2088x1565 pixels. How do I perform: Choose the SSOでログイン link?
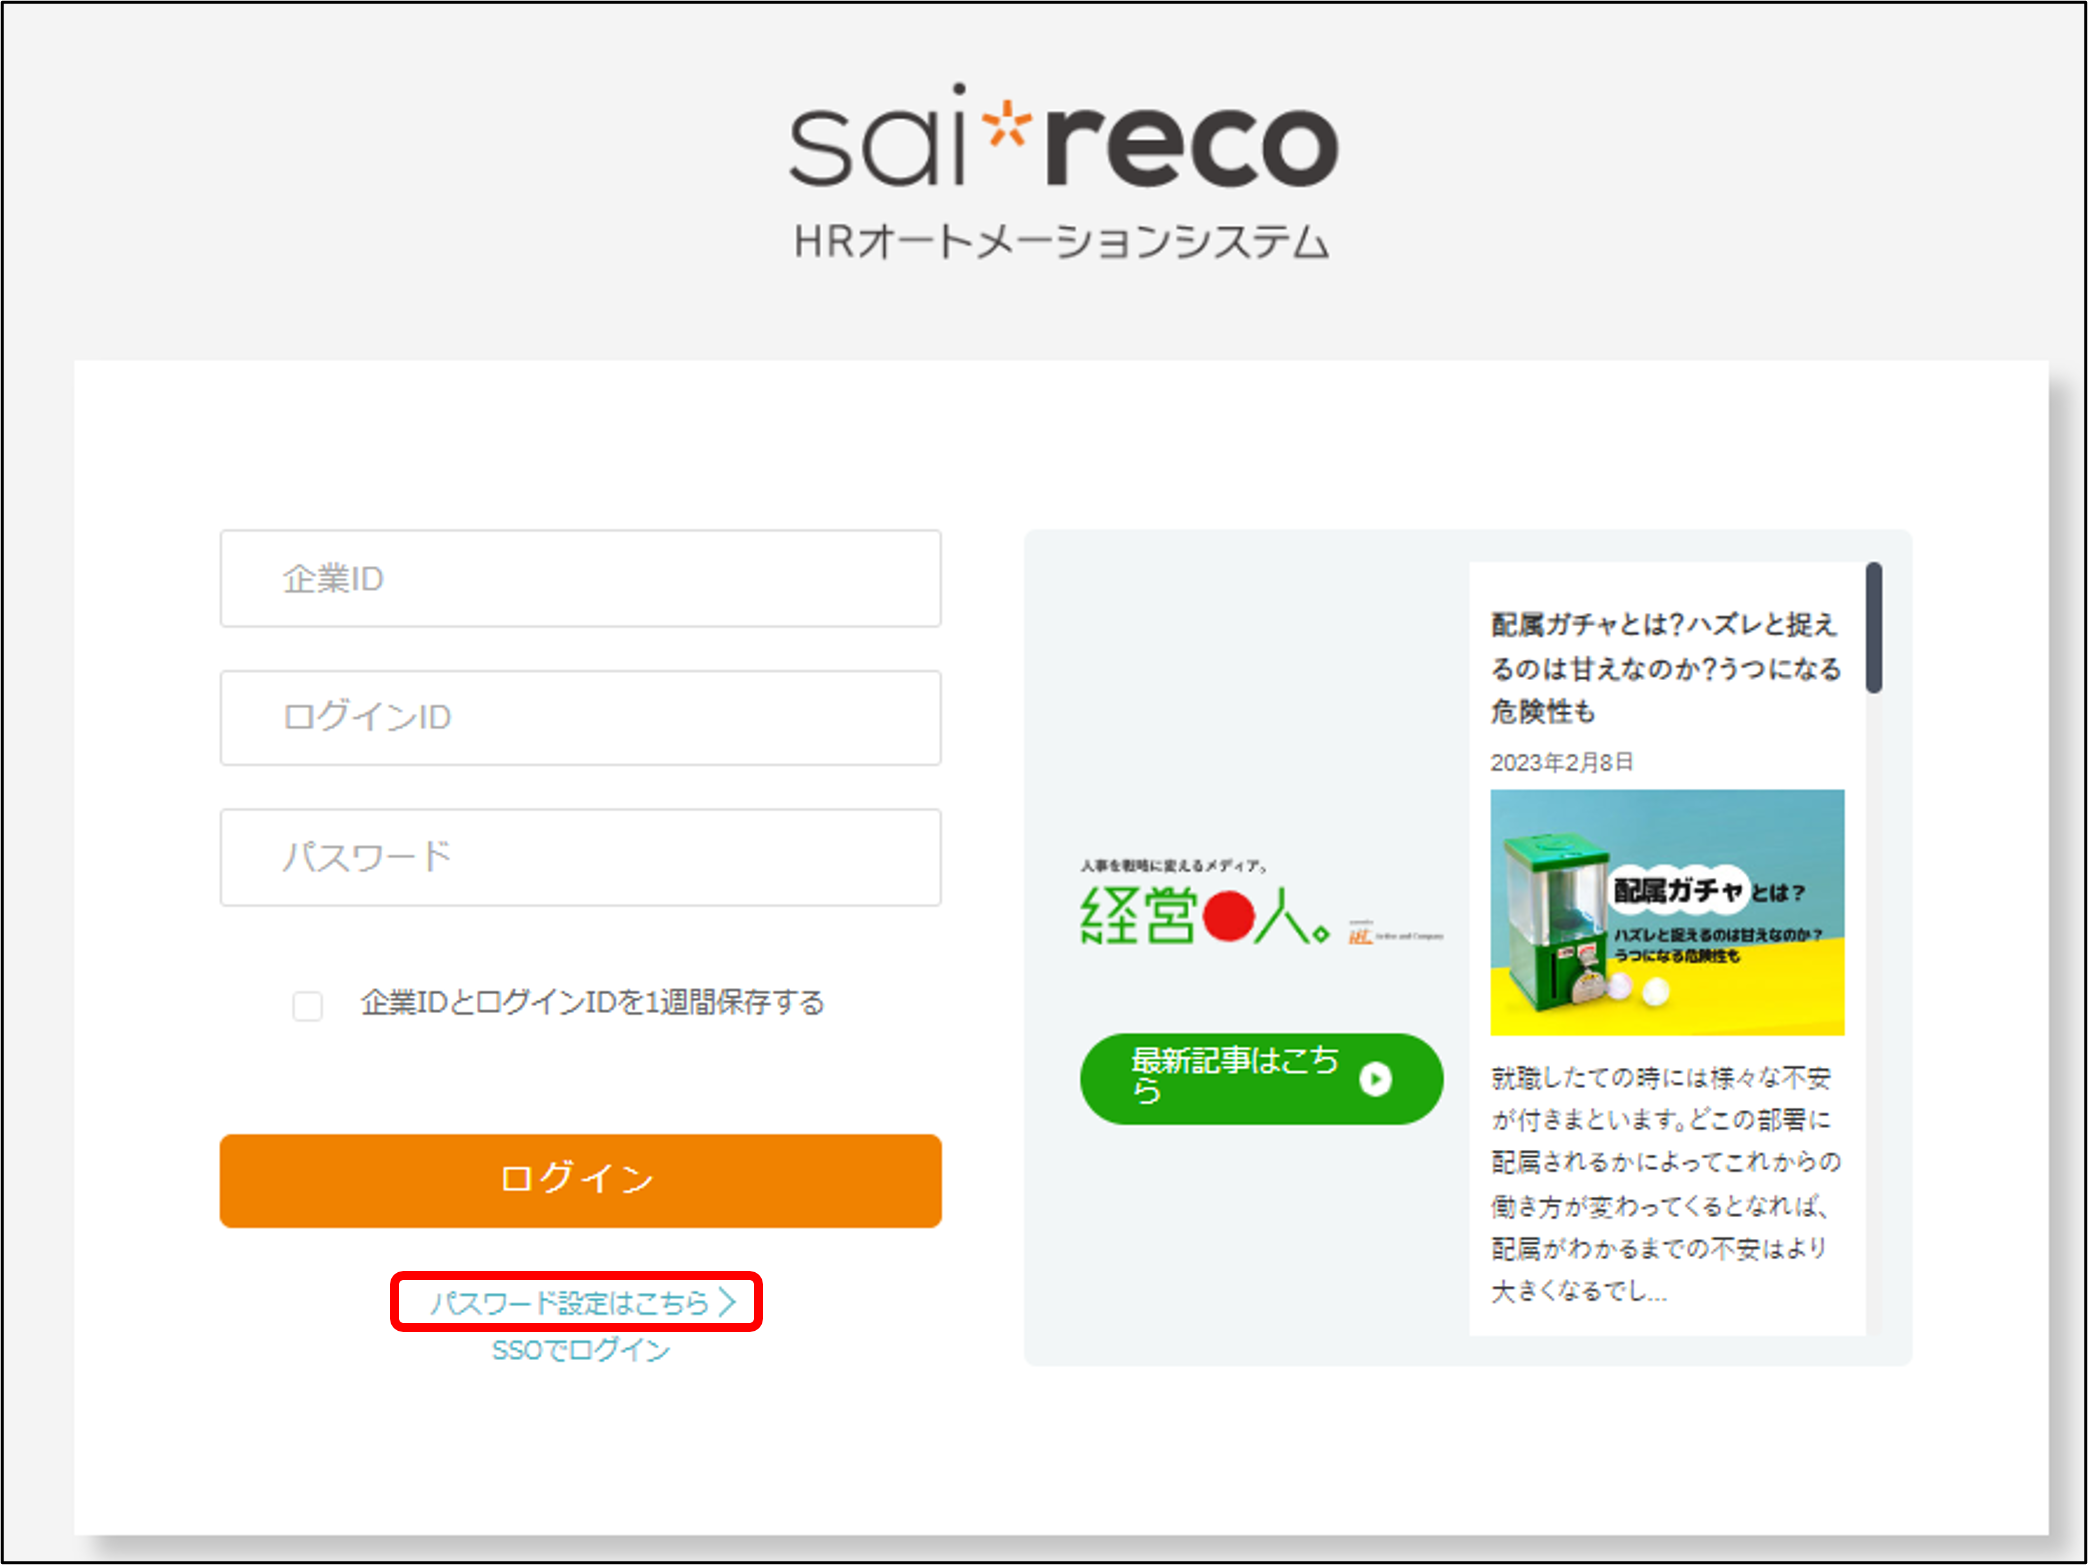coord(580,1350)
